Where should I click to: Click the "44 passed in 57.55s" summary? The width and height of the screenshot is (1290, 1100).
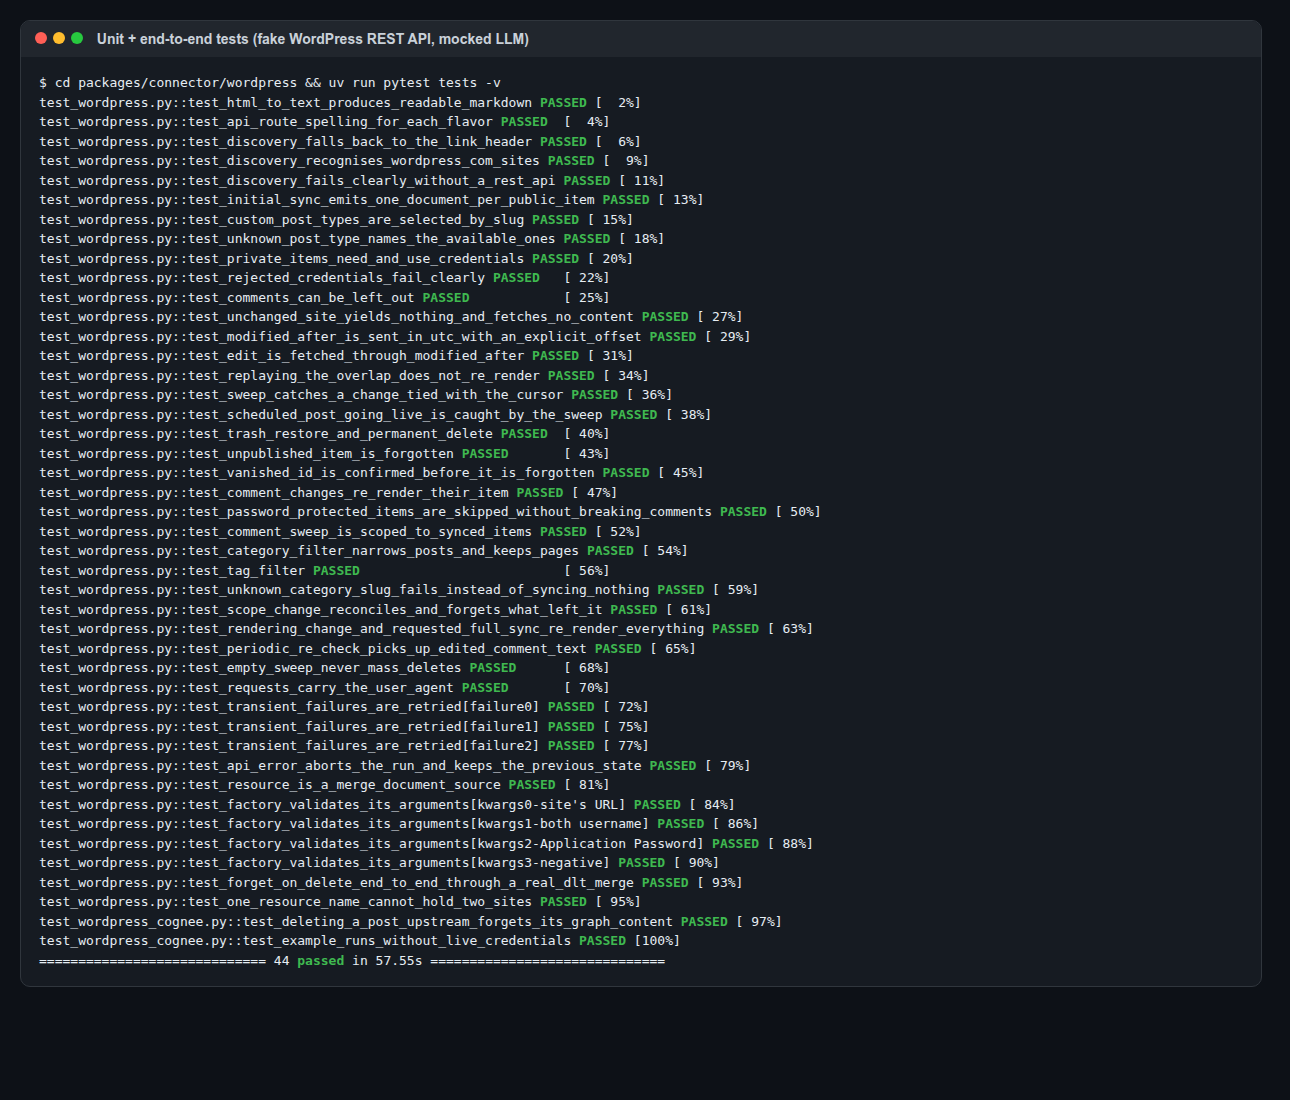348,961
